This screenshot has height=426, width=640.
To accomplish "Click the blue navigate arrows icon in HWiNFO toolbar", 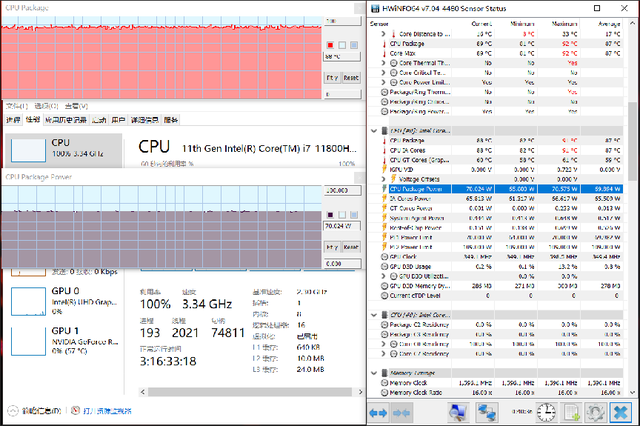I will pyautogui.click(x=378, y=412).
